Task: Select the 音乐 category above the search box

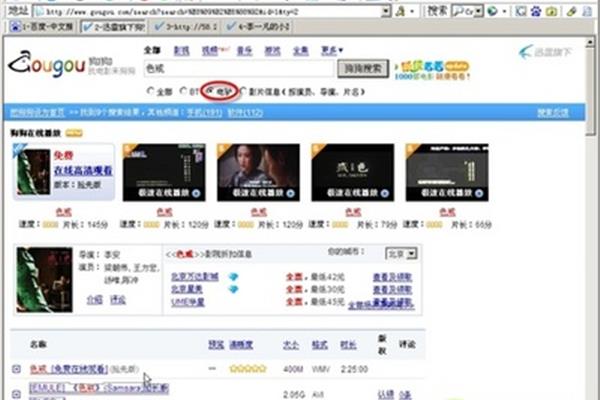Action: (x=244, y=50)
